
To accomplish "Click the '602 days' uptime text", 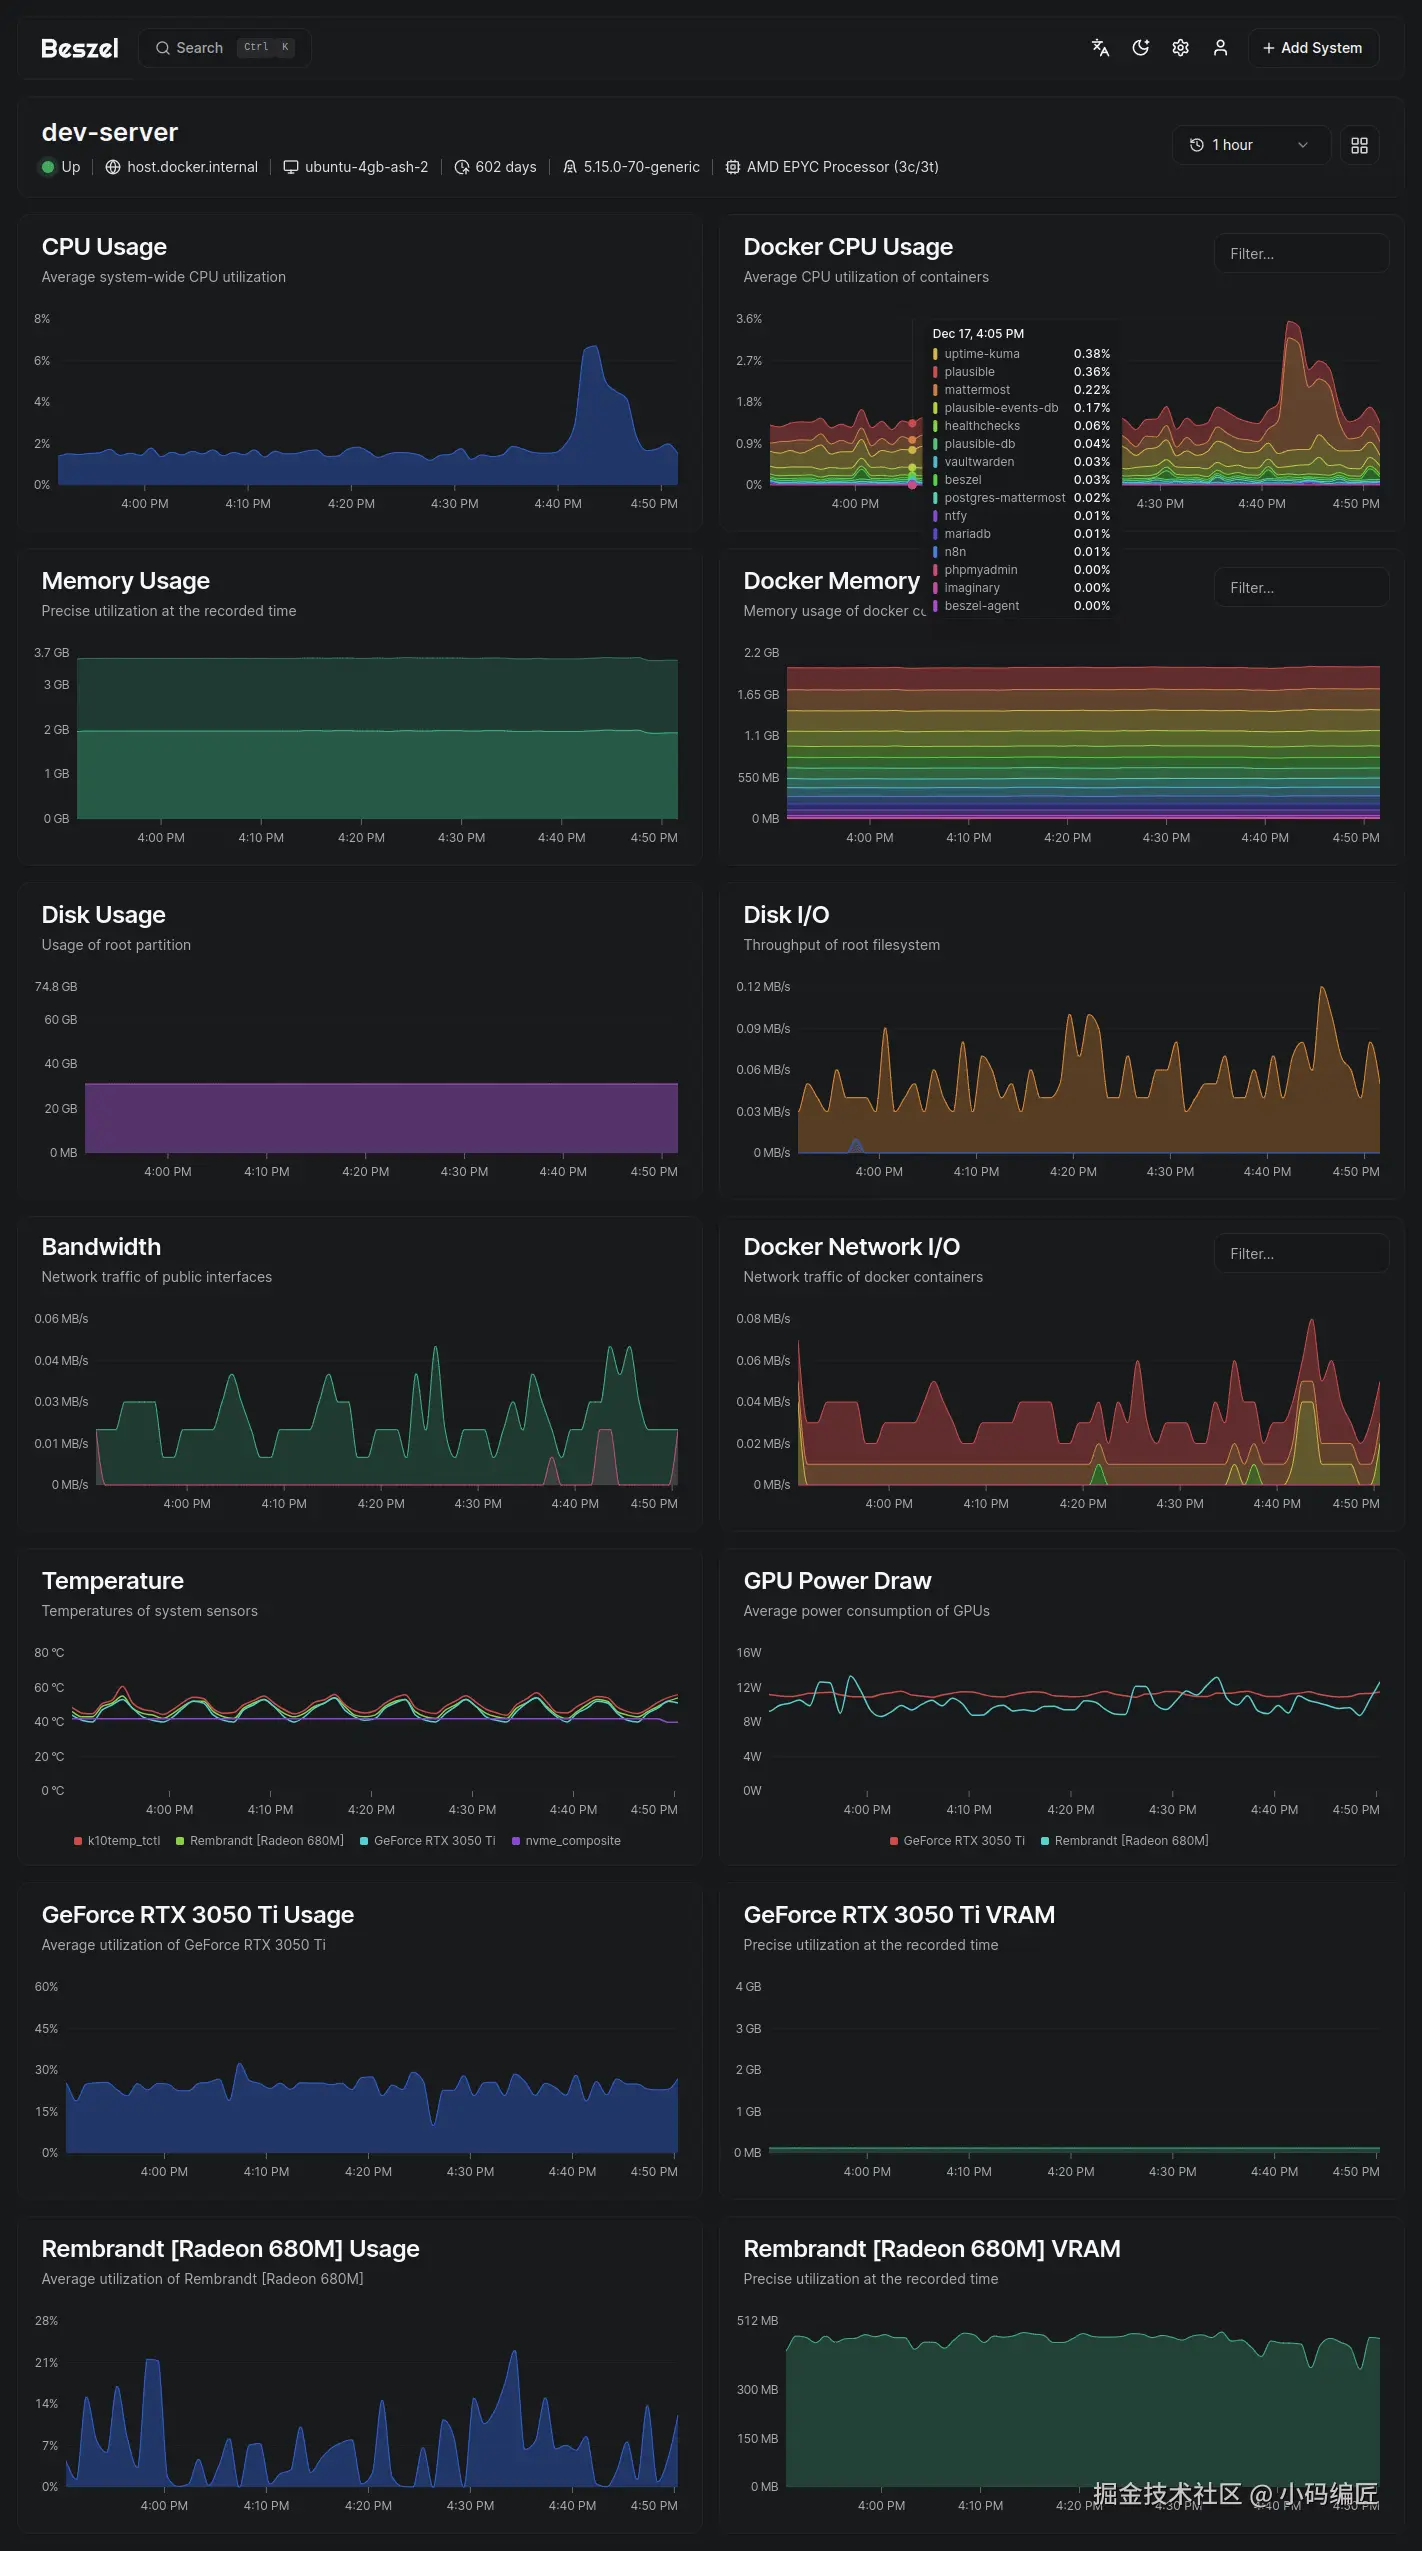I will click(506, 167).
